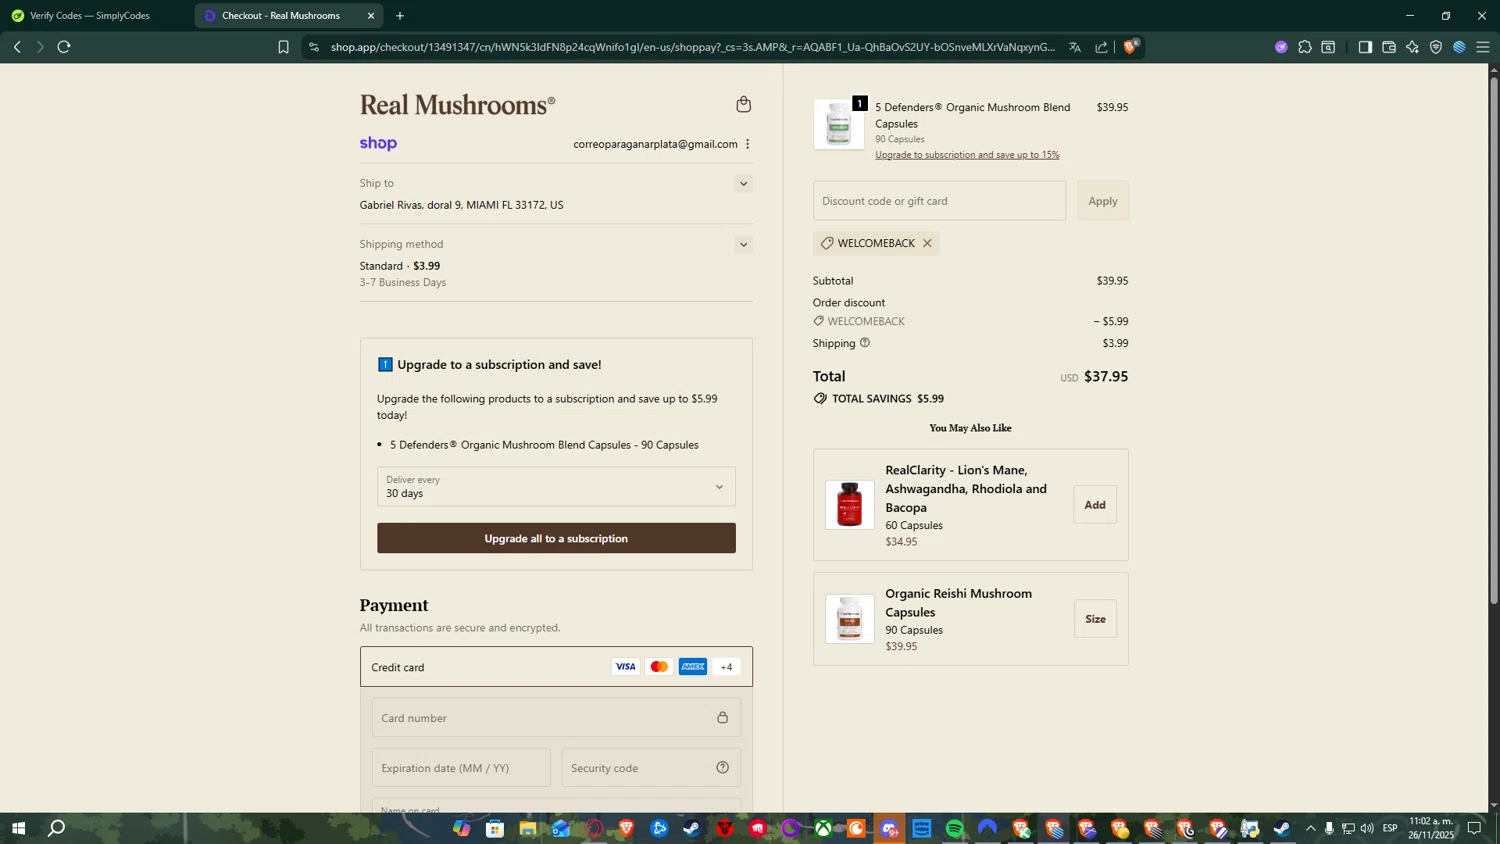
Task: Open Microsoft Store from taskbar
Action: coord(494,828)
